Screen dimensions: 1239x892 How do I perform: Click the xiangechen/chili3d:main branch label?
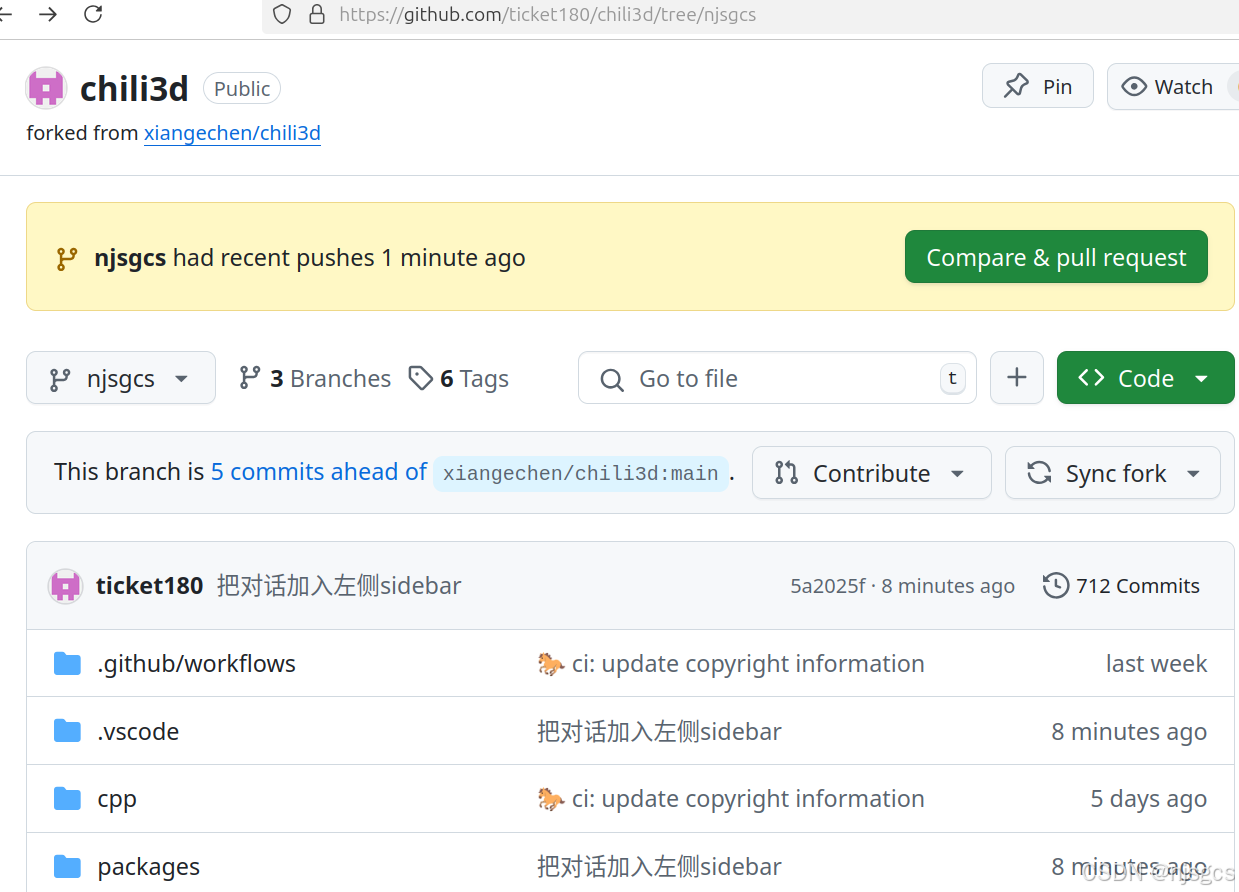pyautogui.click(x=580, y=473)
